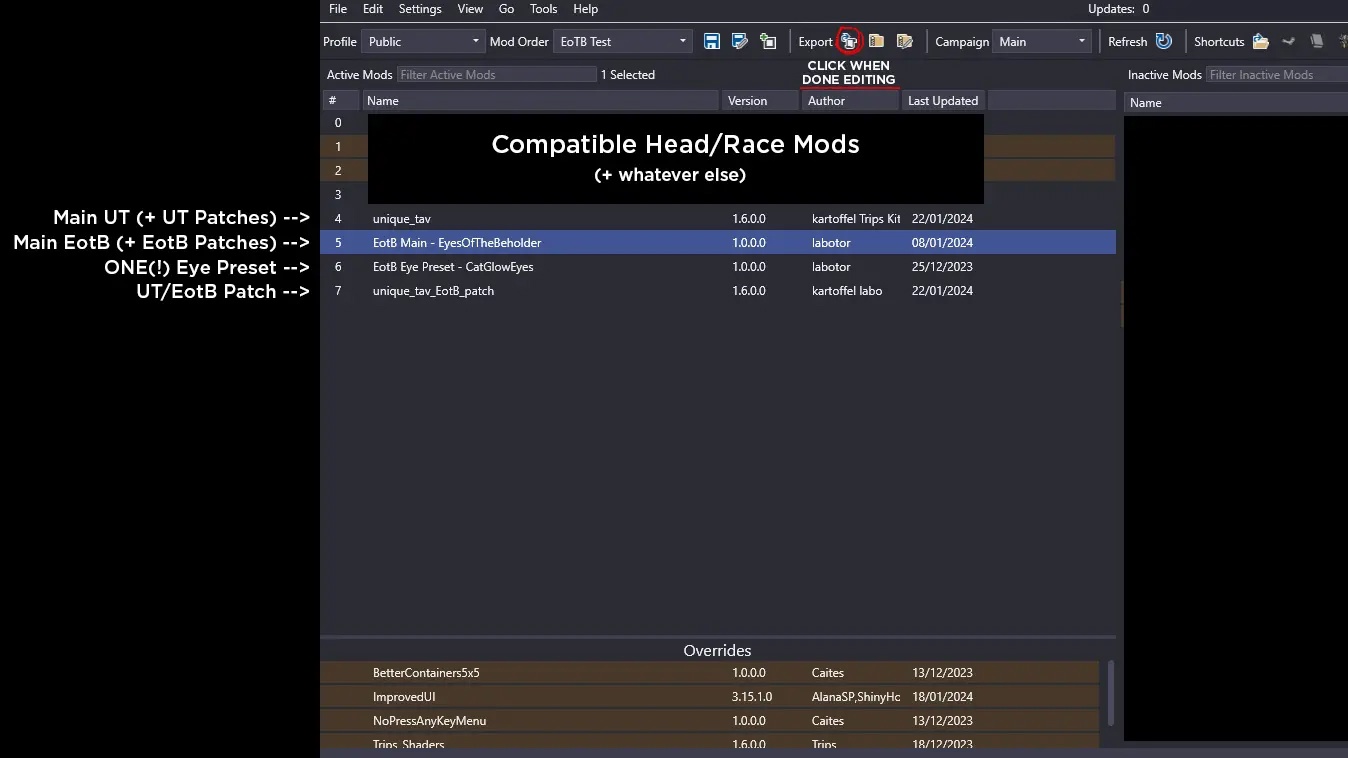
Task: Open the Profile dropdown
Action: pyautogui.click(x=424, y=41)
